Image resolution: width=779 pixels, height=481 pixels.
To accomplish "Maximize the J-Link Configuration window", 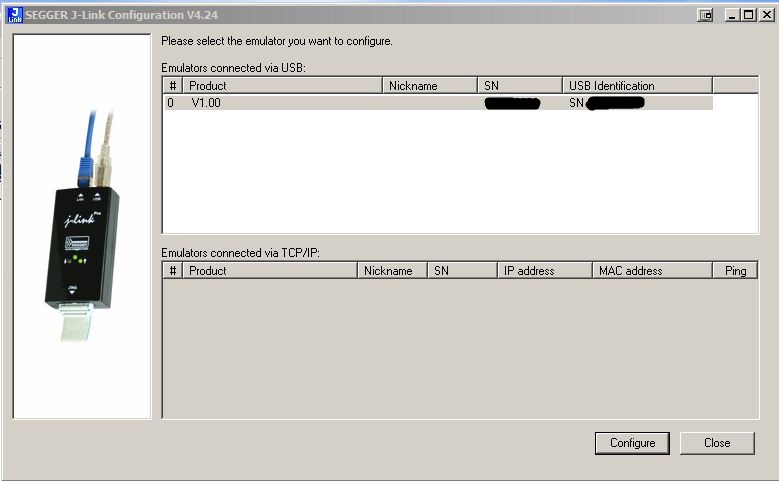I will [x=748, y=15].
